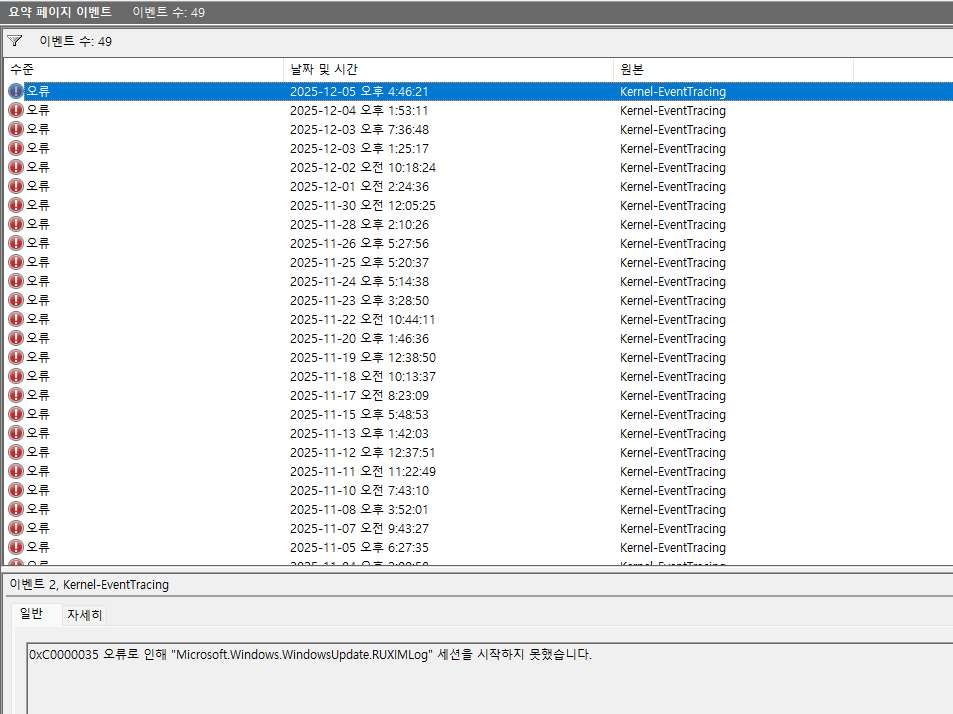The image size is (953, 714).
Task: Click Kernel-EventTracing source on the 2025-11-20 row
Action: point(672,338)
